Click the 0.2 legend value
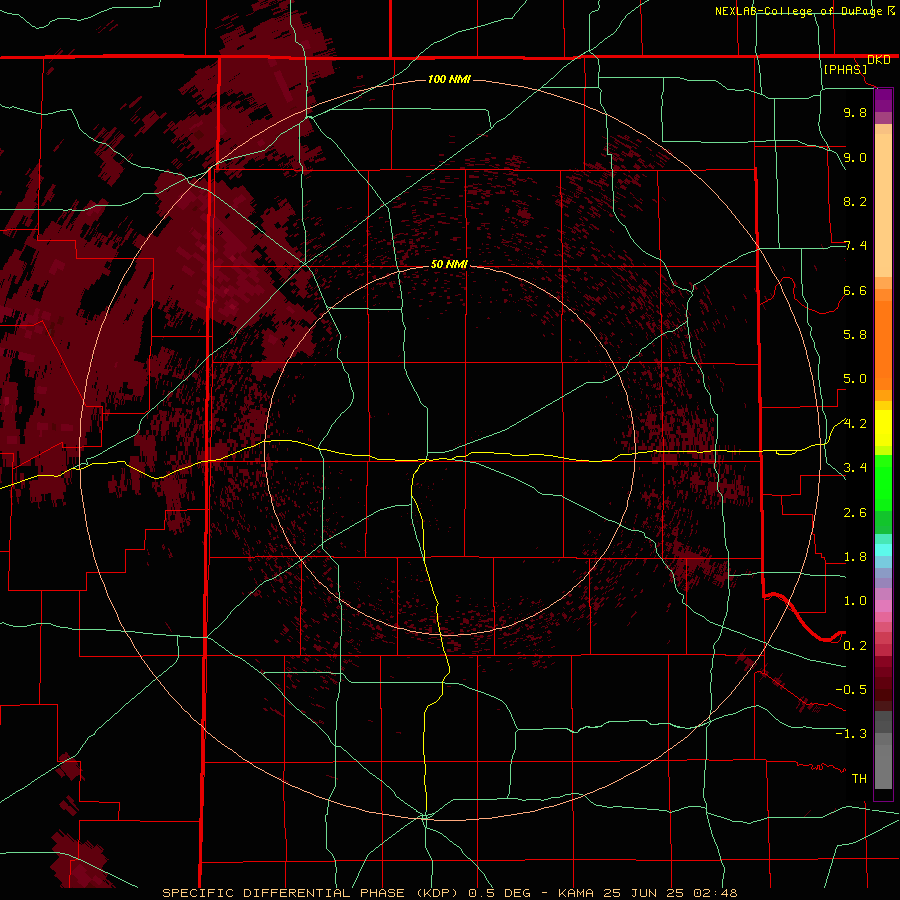The height and width of the screenshot is (900, 900). coord(855,646)
